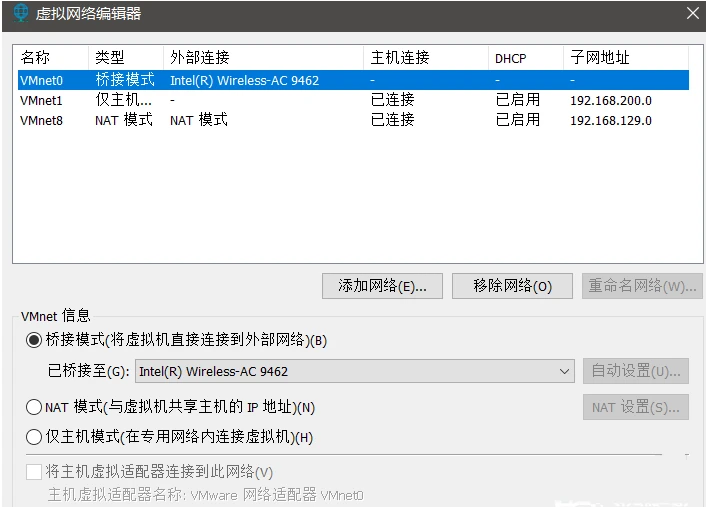Click the 添加网络(E)... button
The height and width of the screenshot is (507, 706).
(382, 286)
